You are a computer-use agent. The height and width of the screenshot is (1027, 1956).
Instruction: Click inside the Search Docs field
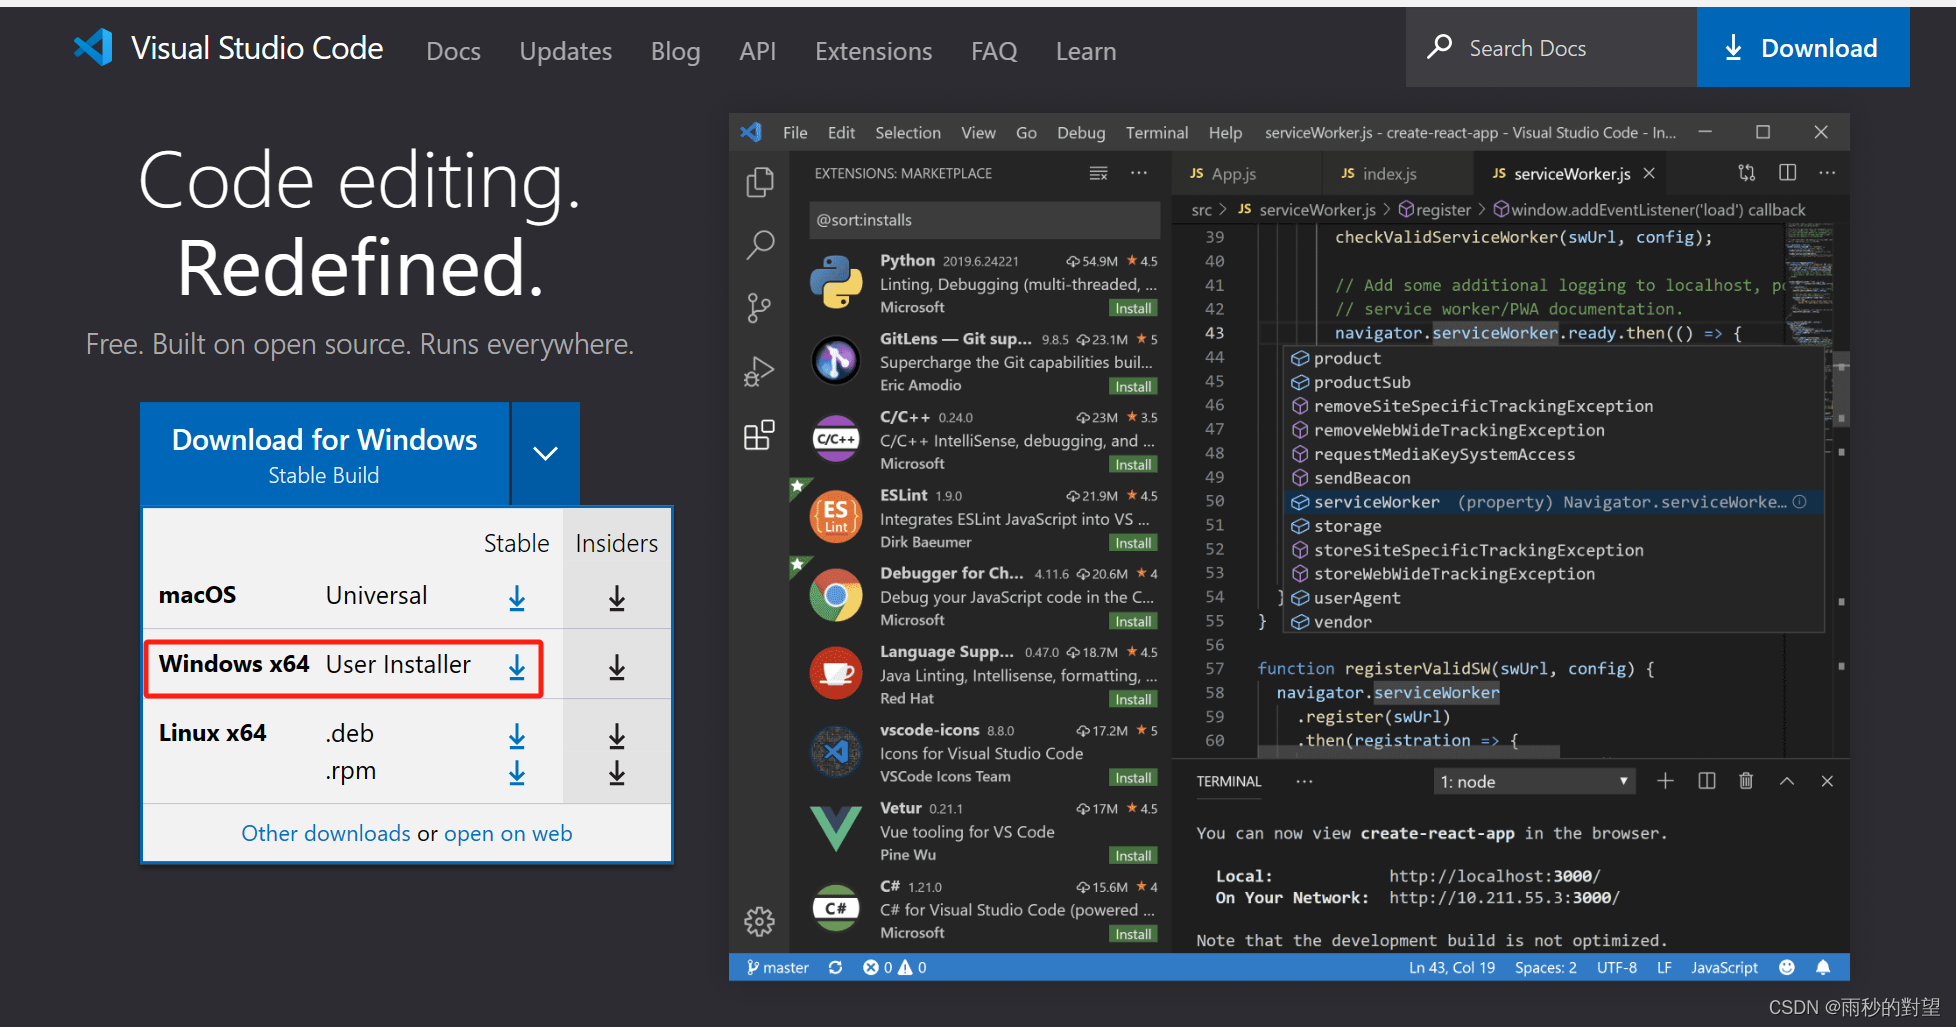pos(1550,47)
